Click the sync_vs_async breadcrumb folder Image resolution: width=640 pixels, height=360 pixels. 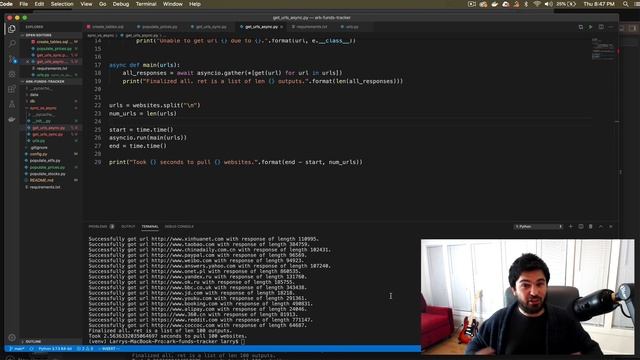100,36
